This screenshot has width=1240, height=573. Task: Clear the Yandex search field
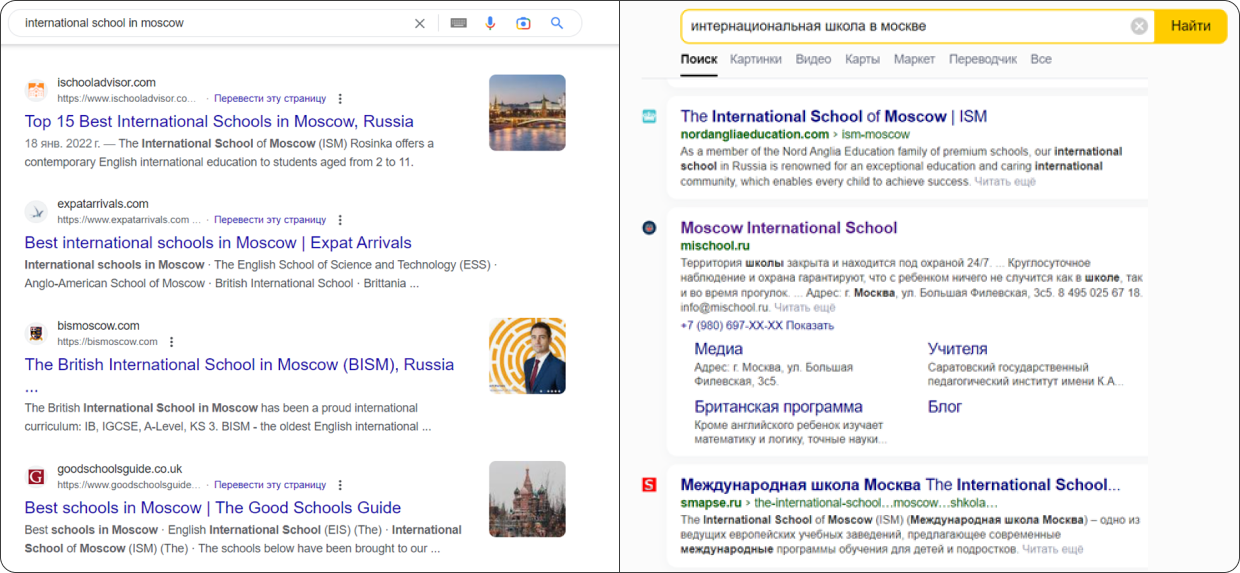tap(1139, 26)
